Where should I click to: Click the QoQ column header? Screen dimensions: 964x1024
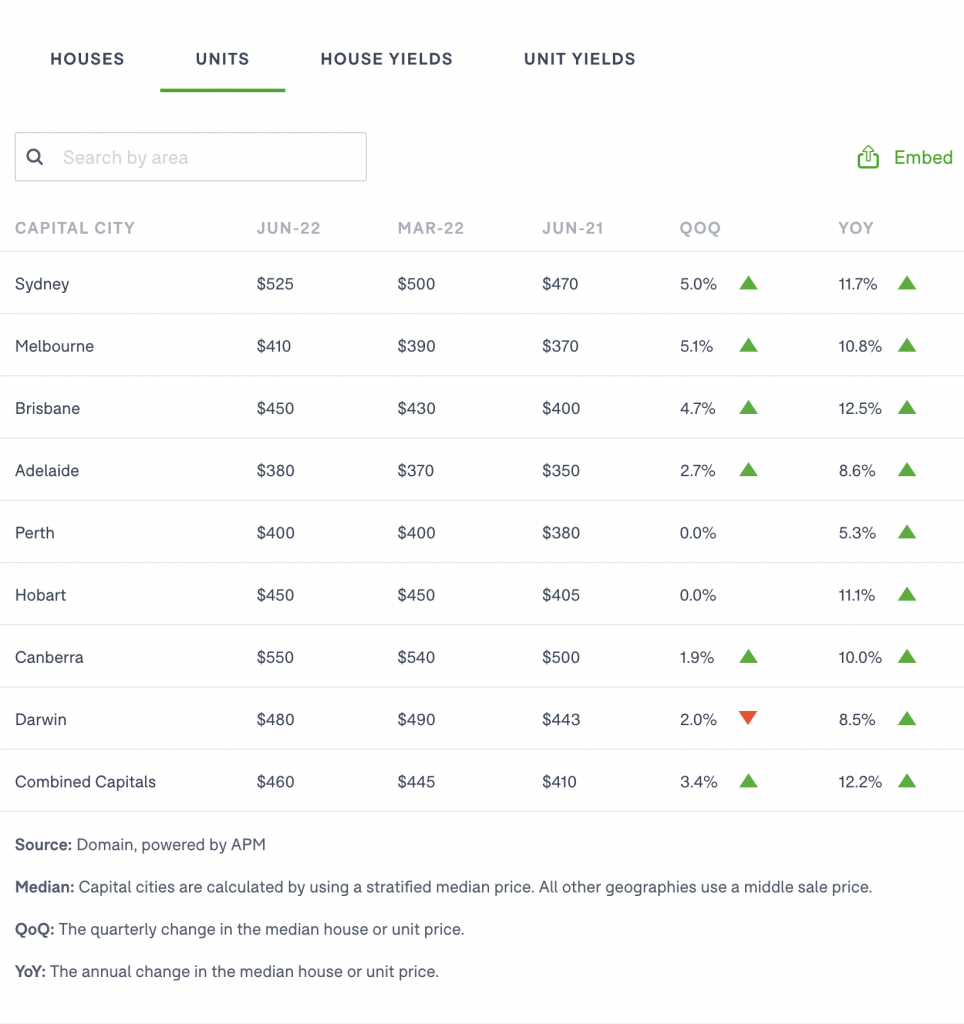[x=700, y=228]
